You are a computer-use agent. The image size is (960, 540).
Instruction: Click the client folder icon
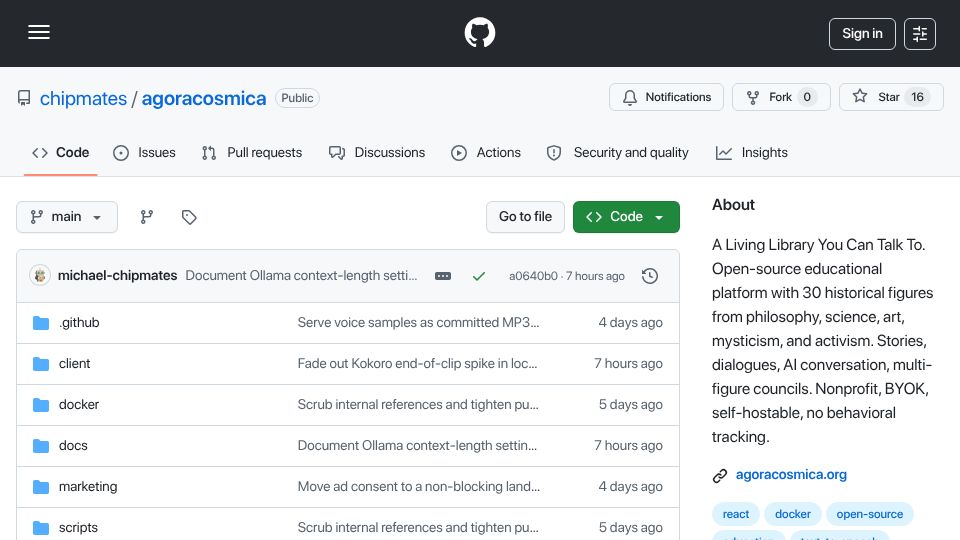coord(40,364)
